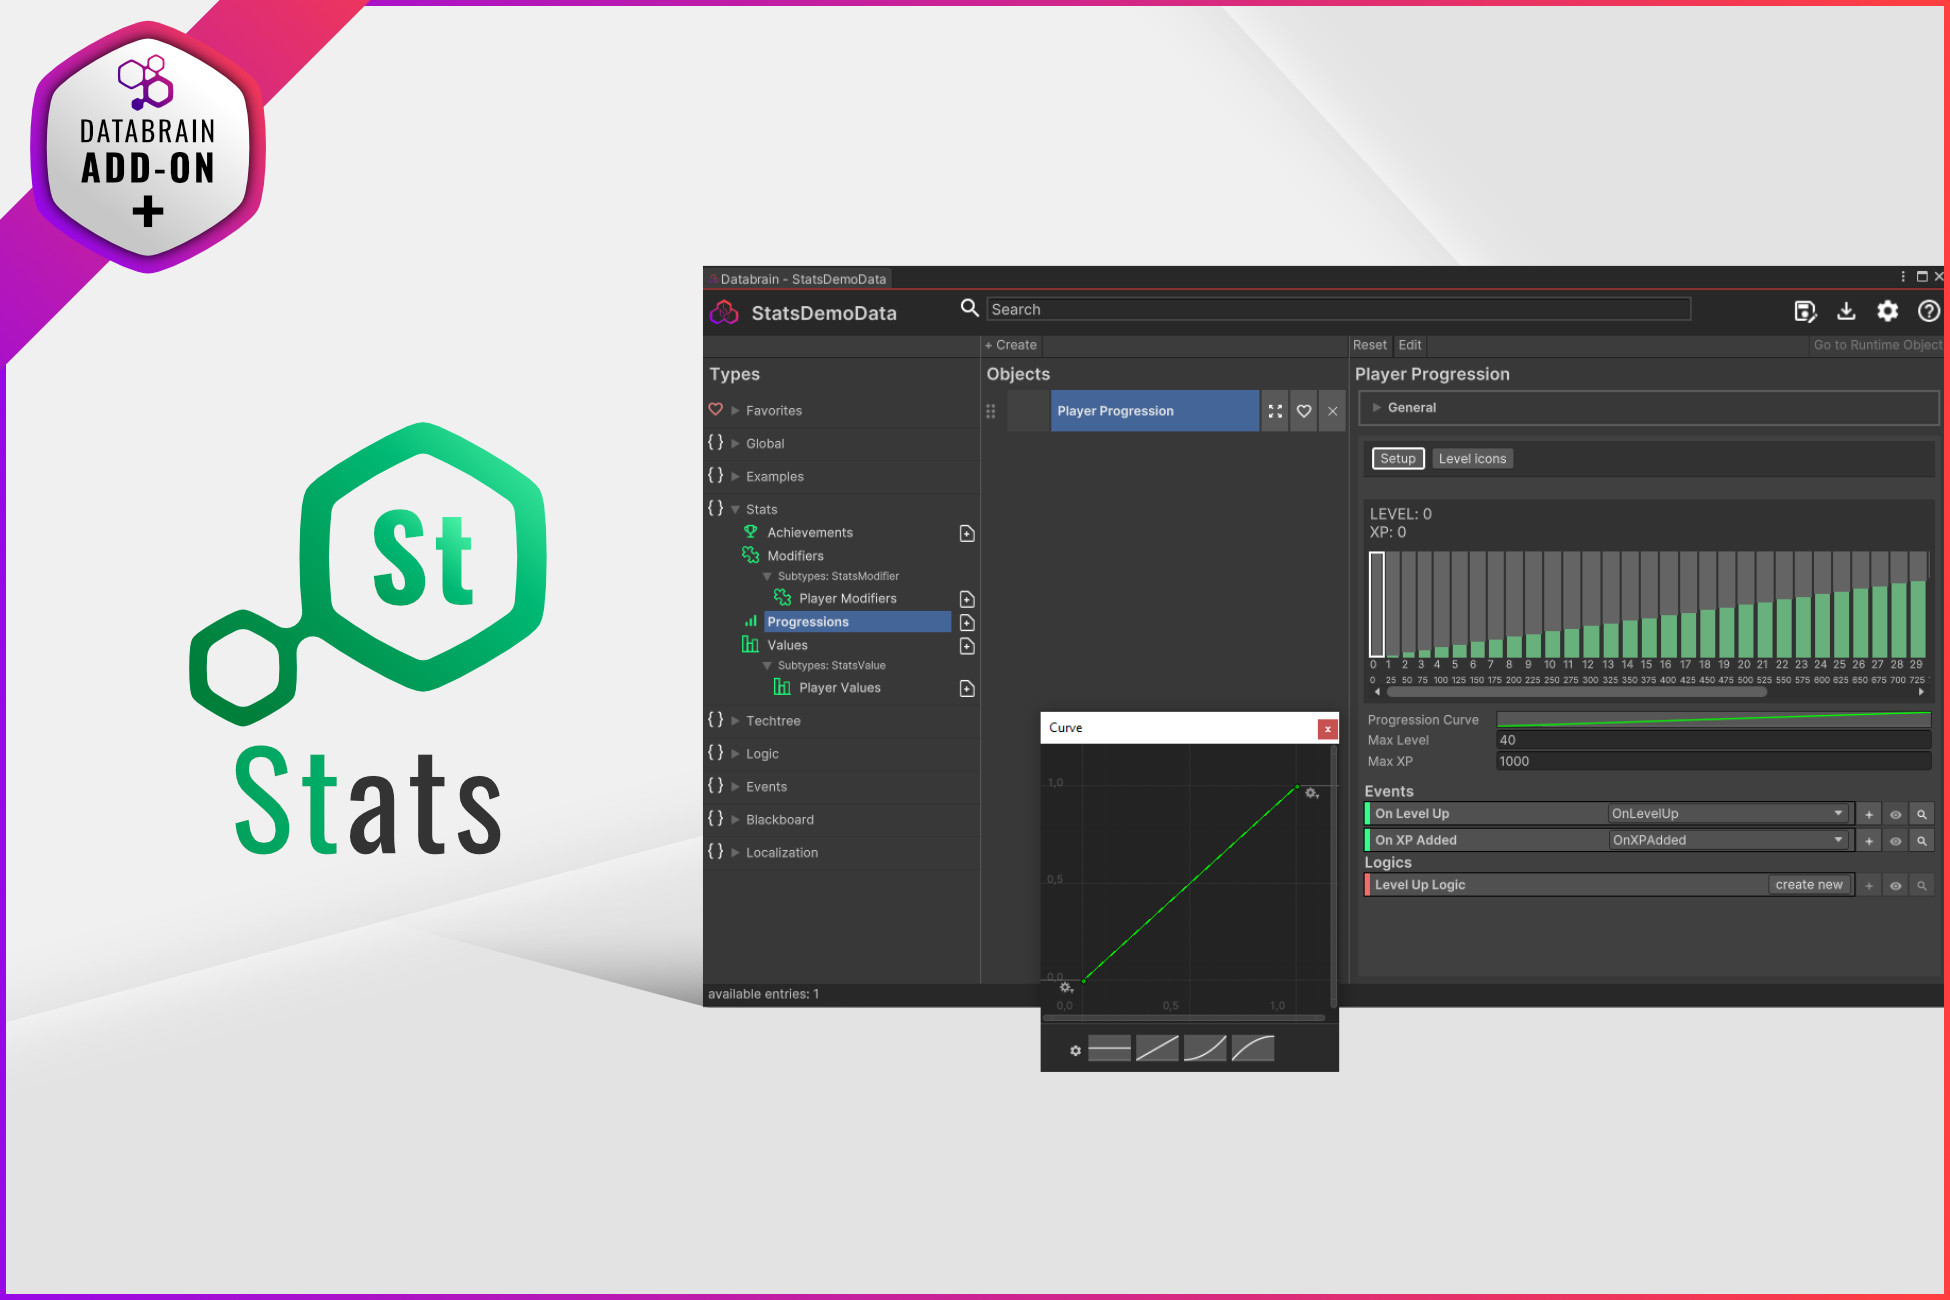This screenshot has width=1950, height=1300.
Task: Expand the Techtree category
Action: coord(735,720)
